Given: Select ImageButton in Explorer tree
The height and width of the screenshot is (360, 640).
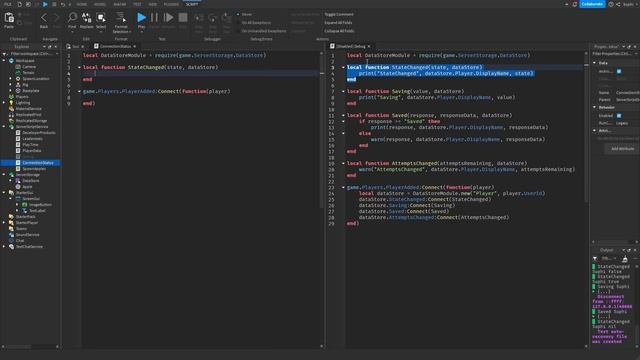Looking at the screenshot, I should (40, 205).
